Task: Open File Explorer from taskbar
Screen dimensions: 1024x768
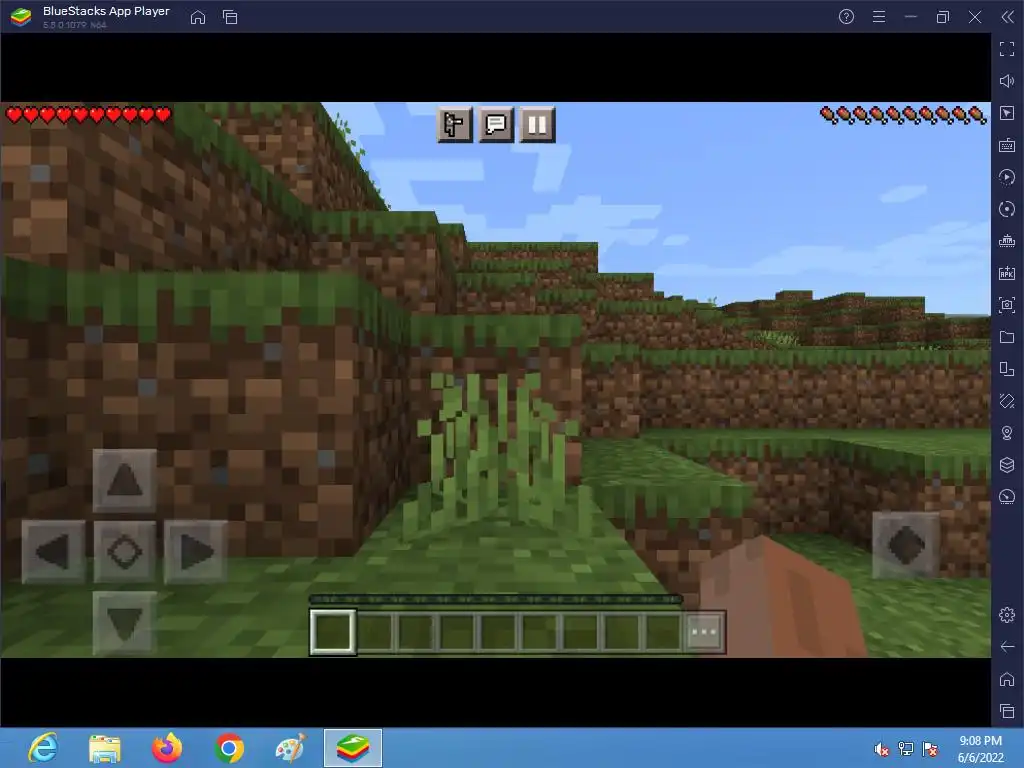Action: (104, 748)
